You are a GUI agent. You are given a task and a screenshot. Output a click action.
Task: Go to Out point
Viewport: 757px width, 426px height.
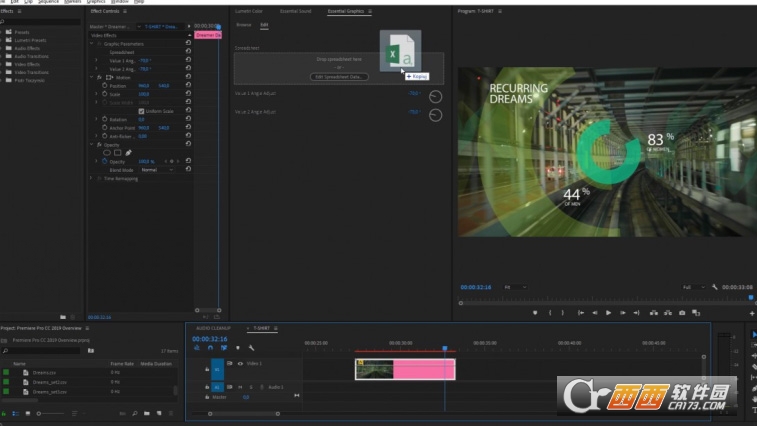click(x=636, y=313)
